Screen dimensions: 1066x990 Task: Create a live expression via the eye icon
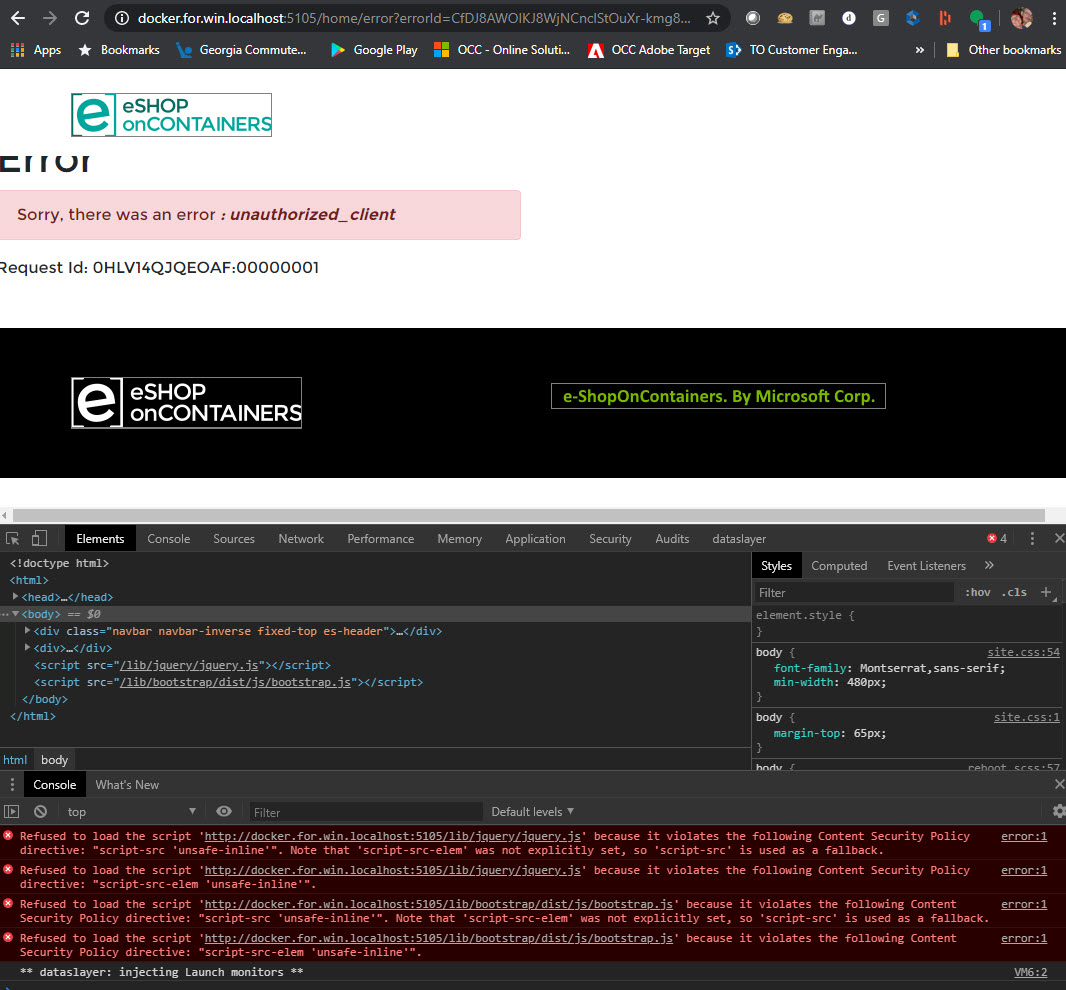coord(223,811)
